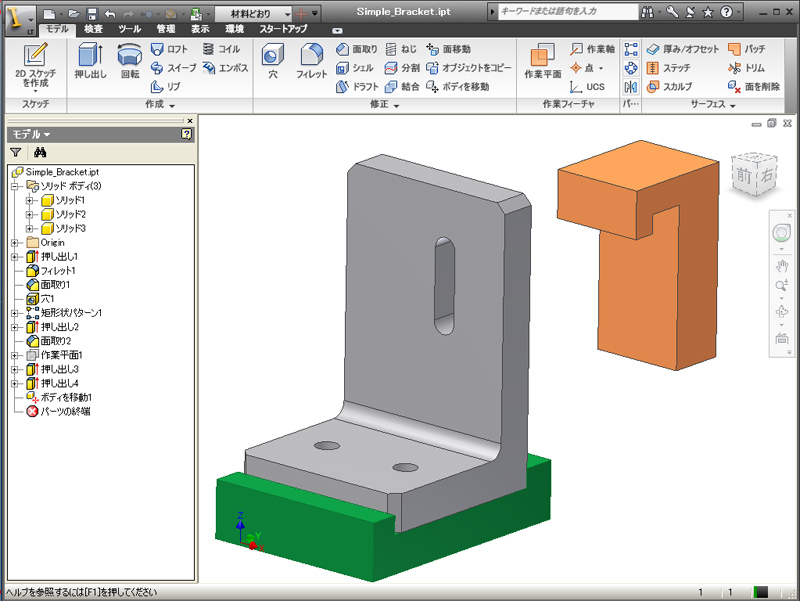Activate the フィレット (Fillet) tool
800x601 pixels.
point(311,61)
